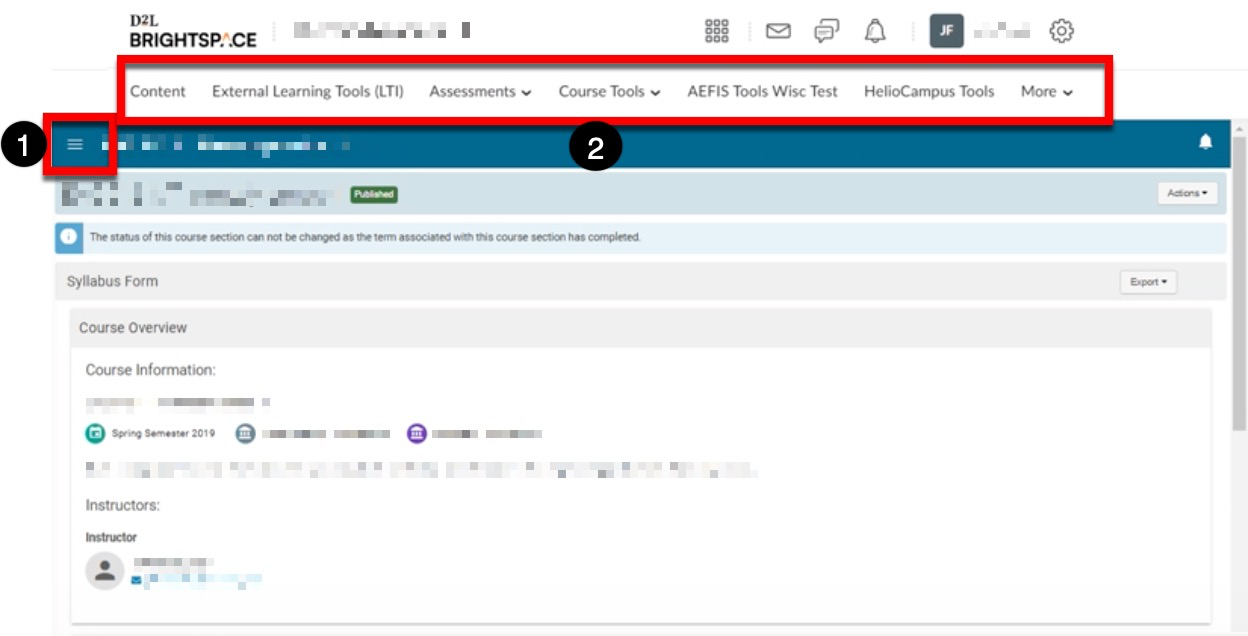Open the admin tools gear icon

click(1061, 31)
